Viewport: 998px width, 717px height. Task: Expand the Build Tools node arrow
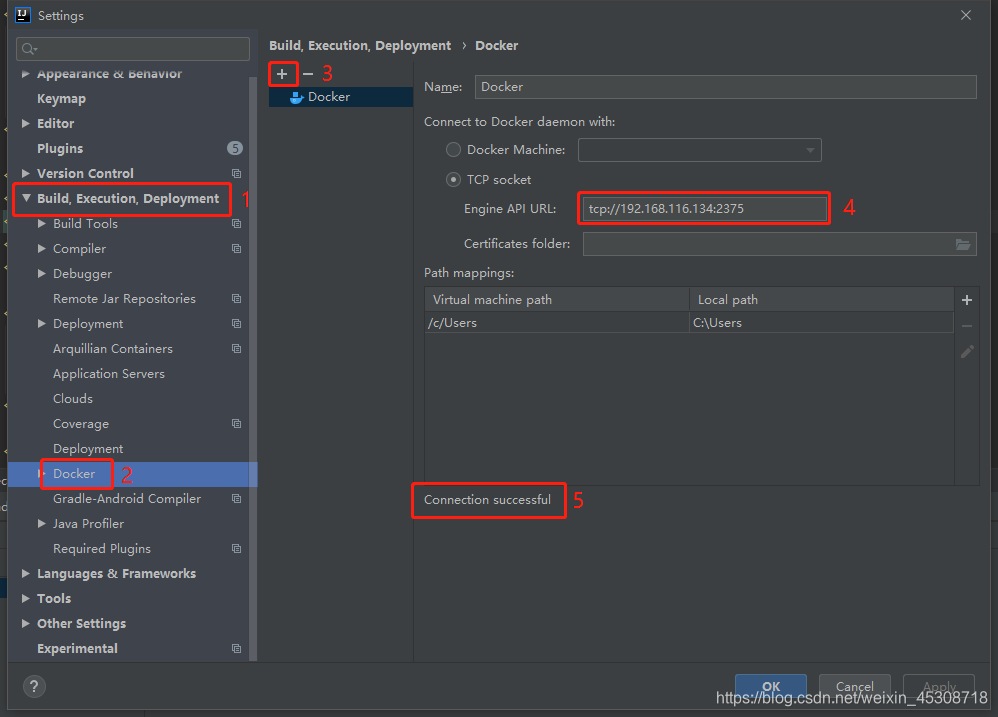click(42, 224)
